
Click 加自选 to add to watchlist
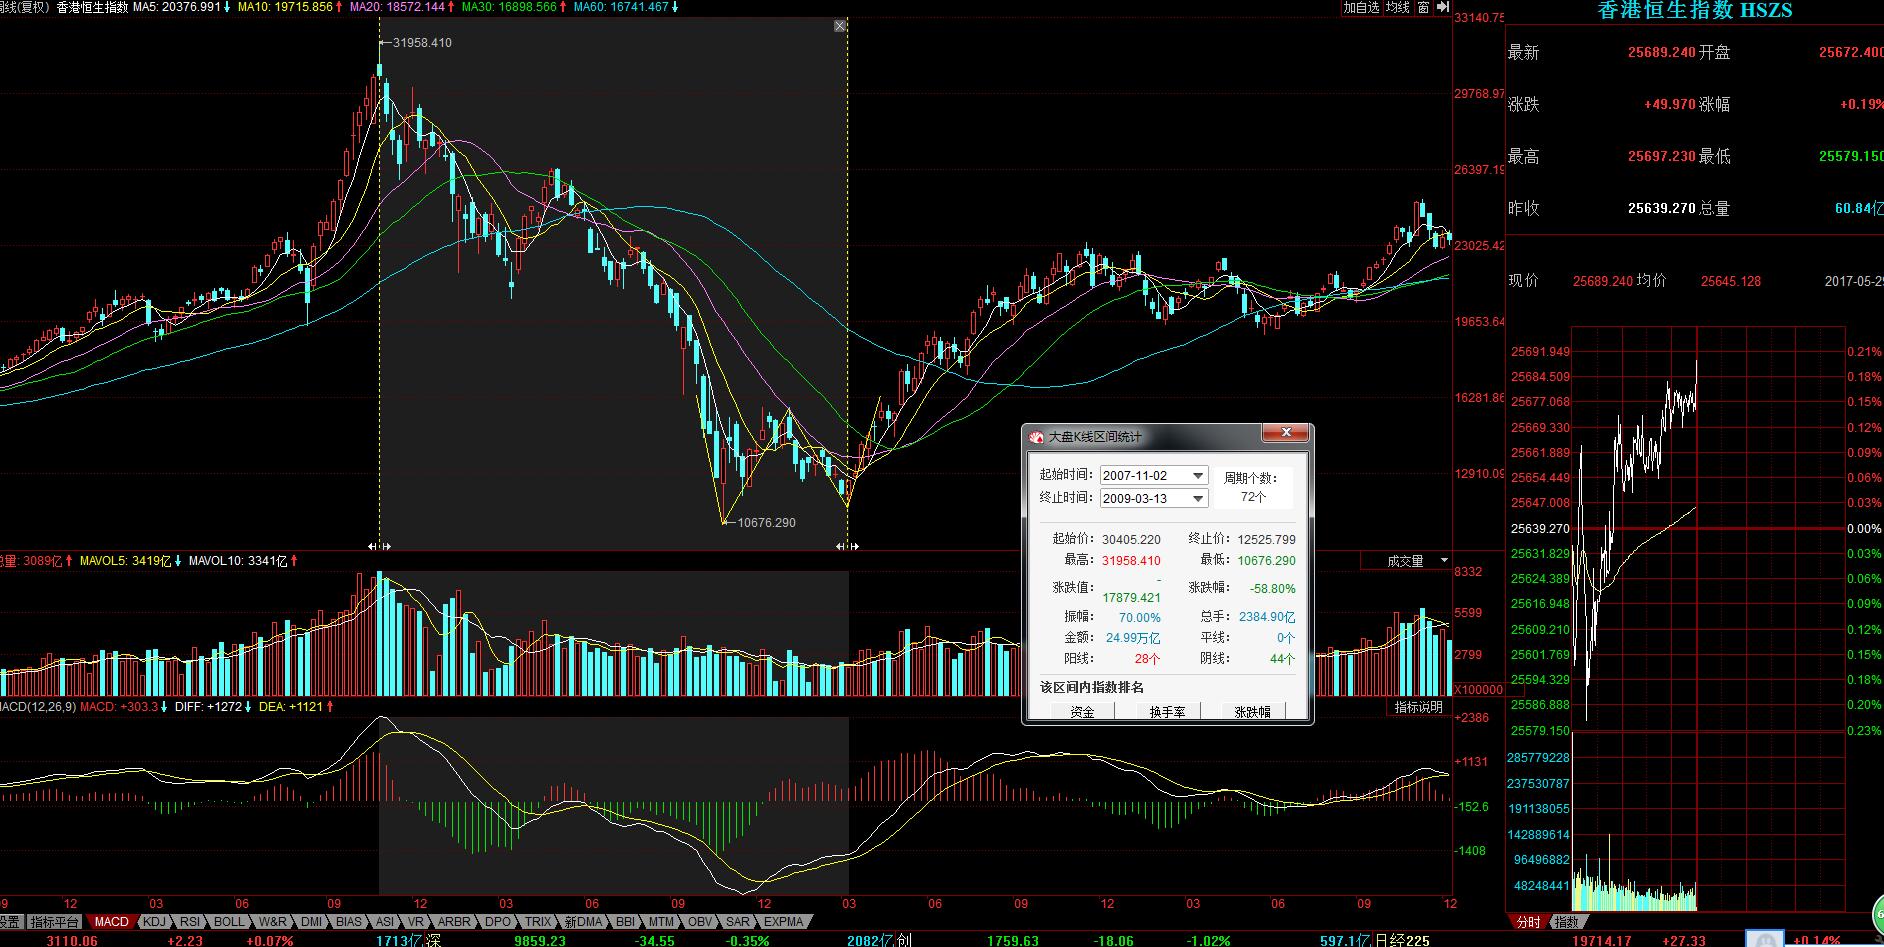click(1361, 7)
